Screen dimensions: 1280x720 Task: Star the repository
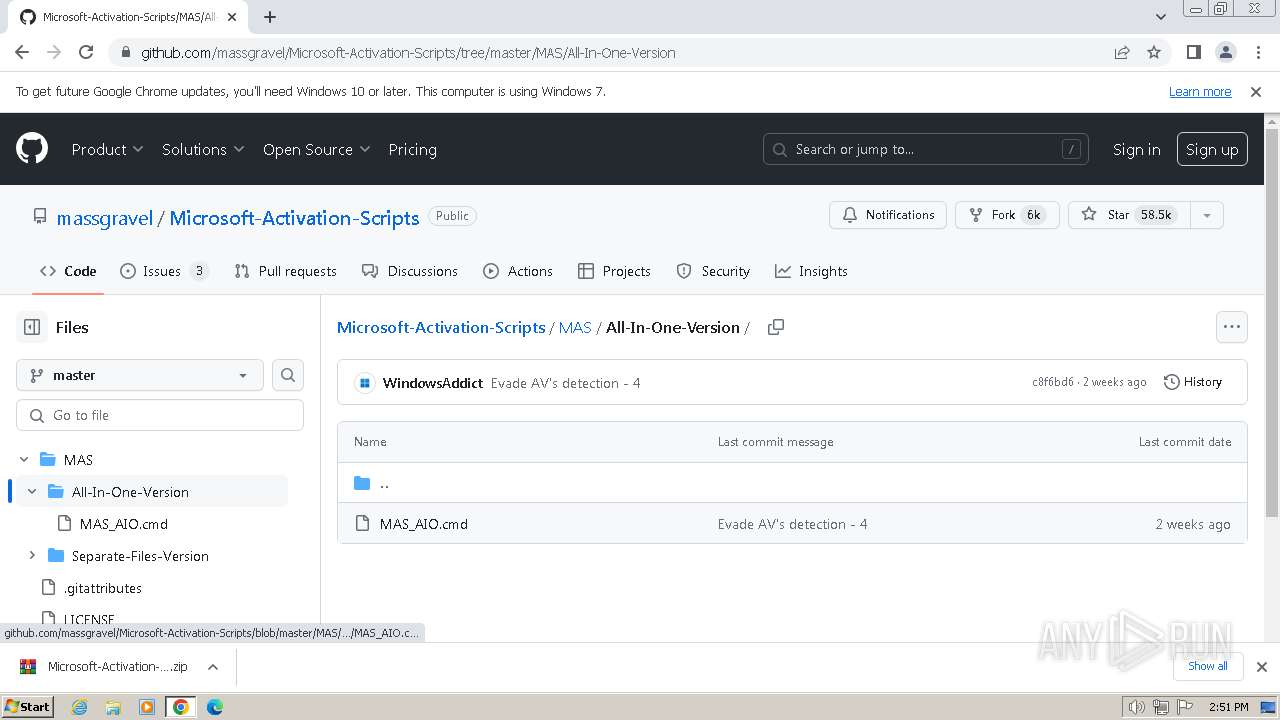tap(1130, 215)
